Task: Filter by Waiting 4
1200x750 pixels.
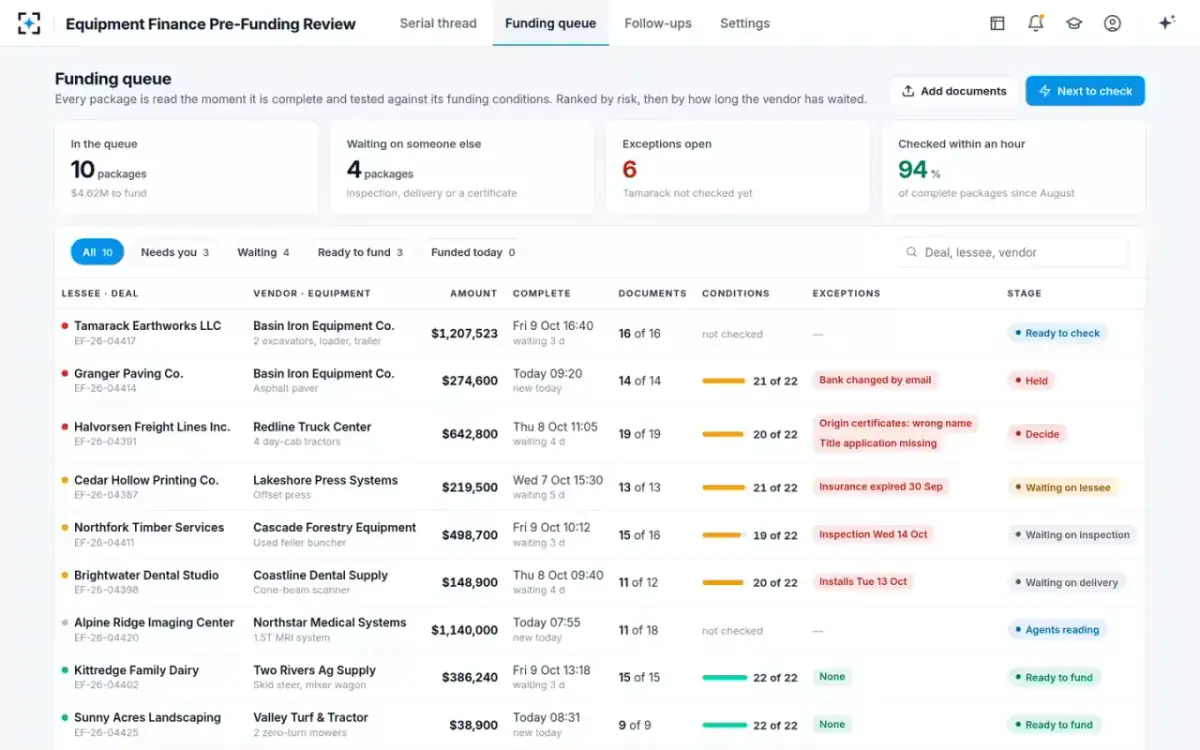Action: (x=263, y=252)
